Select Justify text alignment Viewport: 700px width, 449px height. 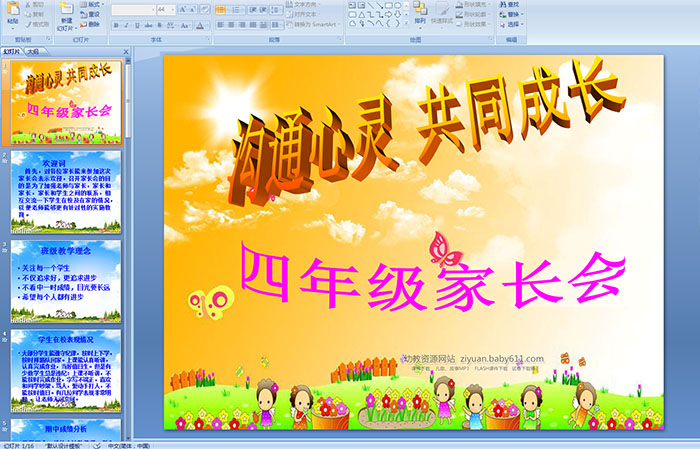253,25
